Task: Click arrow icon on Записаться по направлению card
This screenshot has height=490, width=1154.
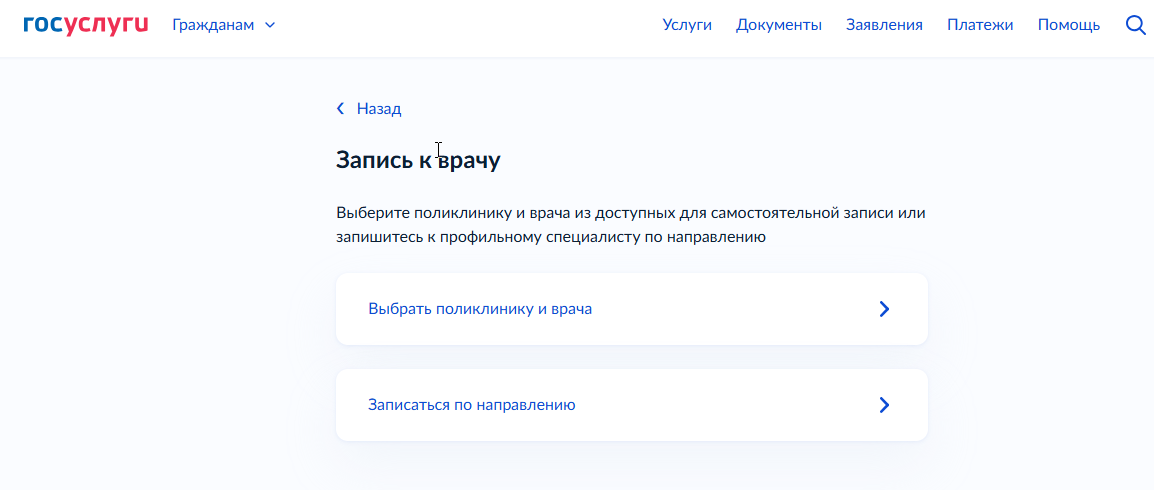Action: (884, 405)
